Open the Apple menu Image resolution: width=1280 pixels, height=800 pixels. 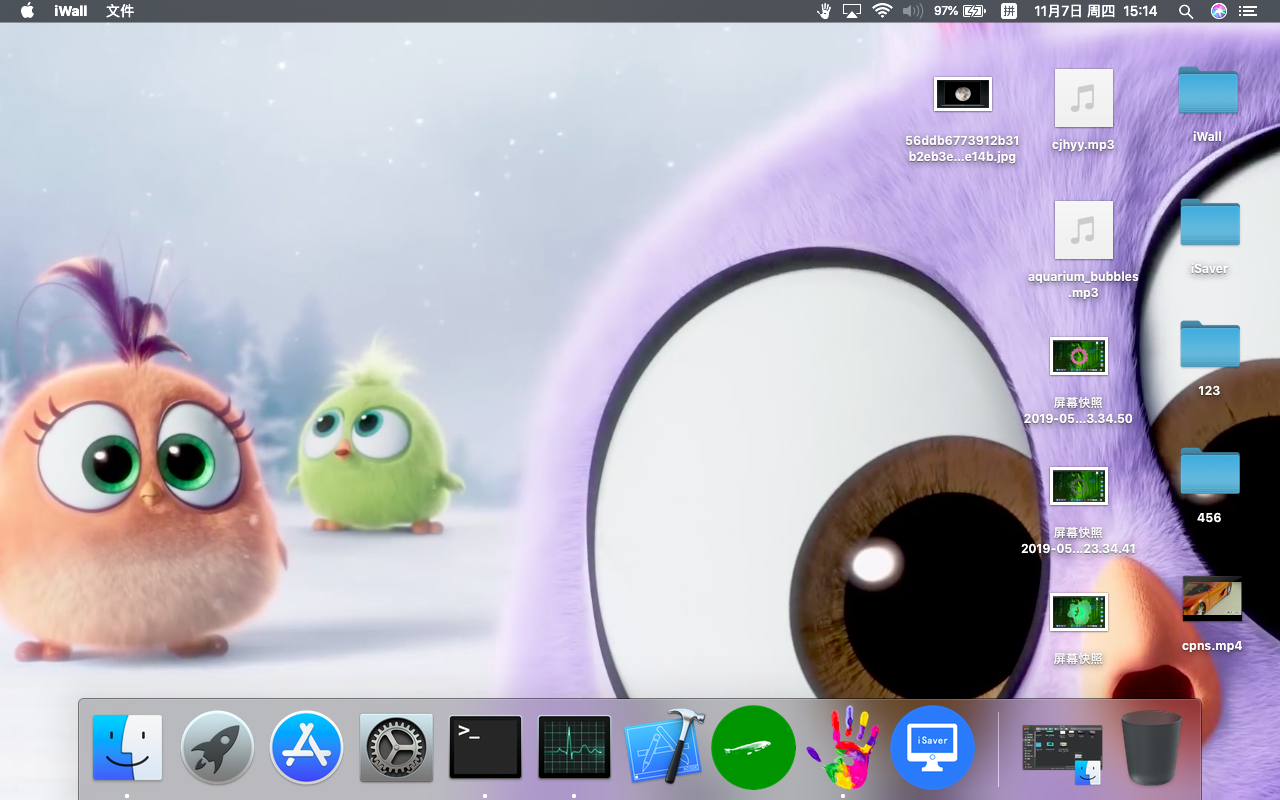pos(27,11)
